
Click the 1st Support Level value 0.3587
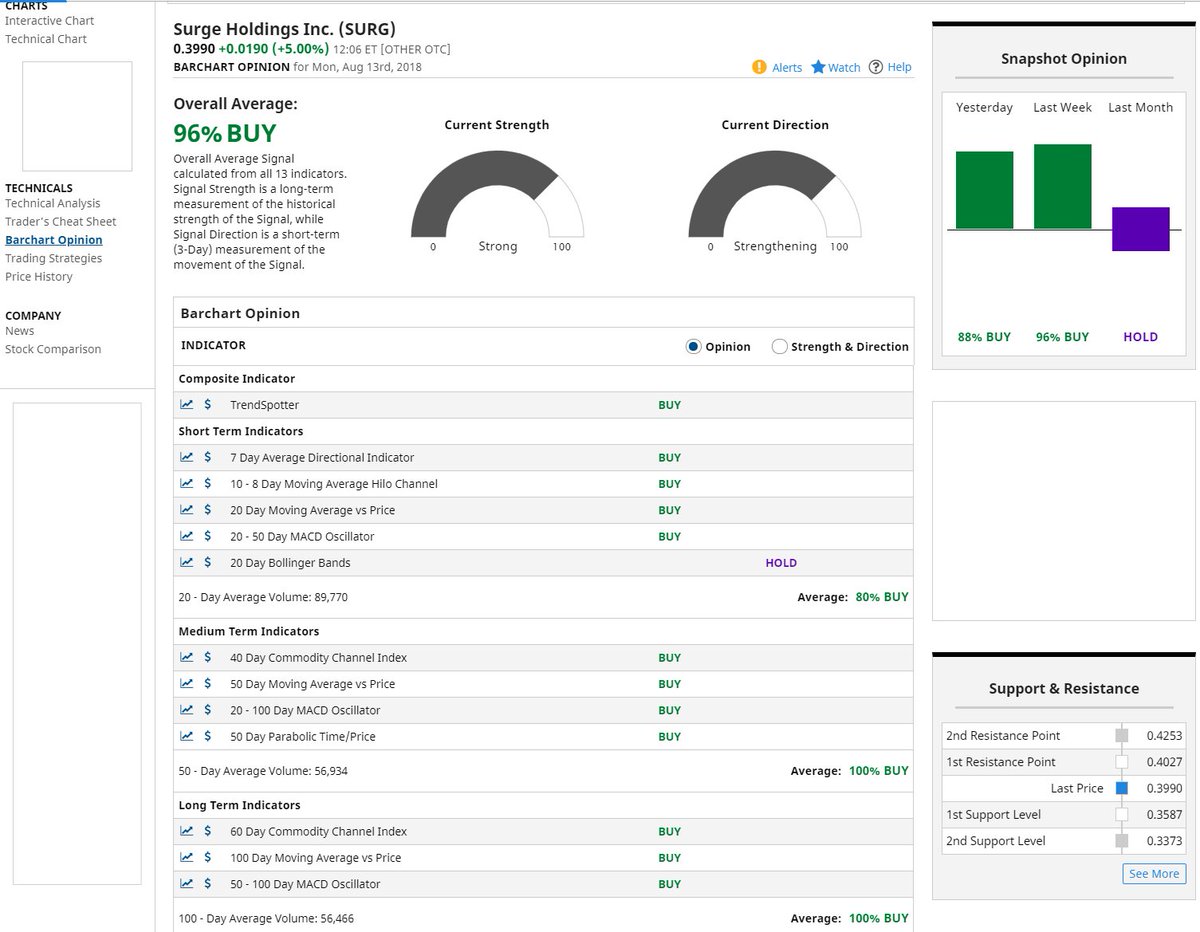[x=1164, y=814]
